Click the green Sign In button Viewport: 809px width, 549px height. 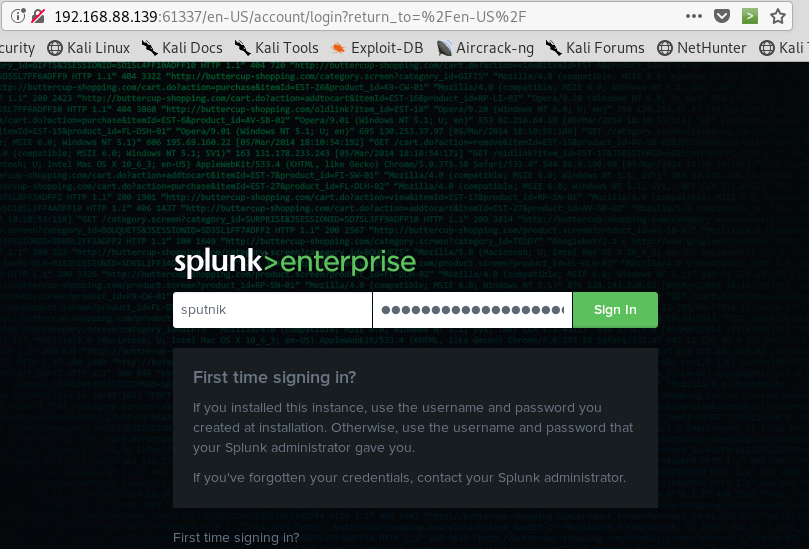coord(615,310)
